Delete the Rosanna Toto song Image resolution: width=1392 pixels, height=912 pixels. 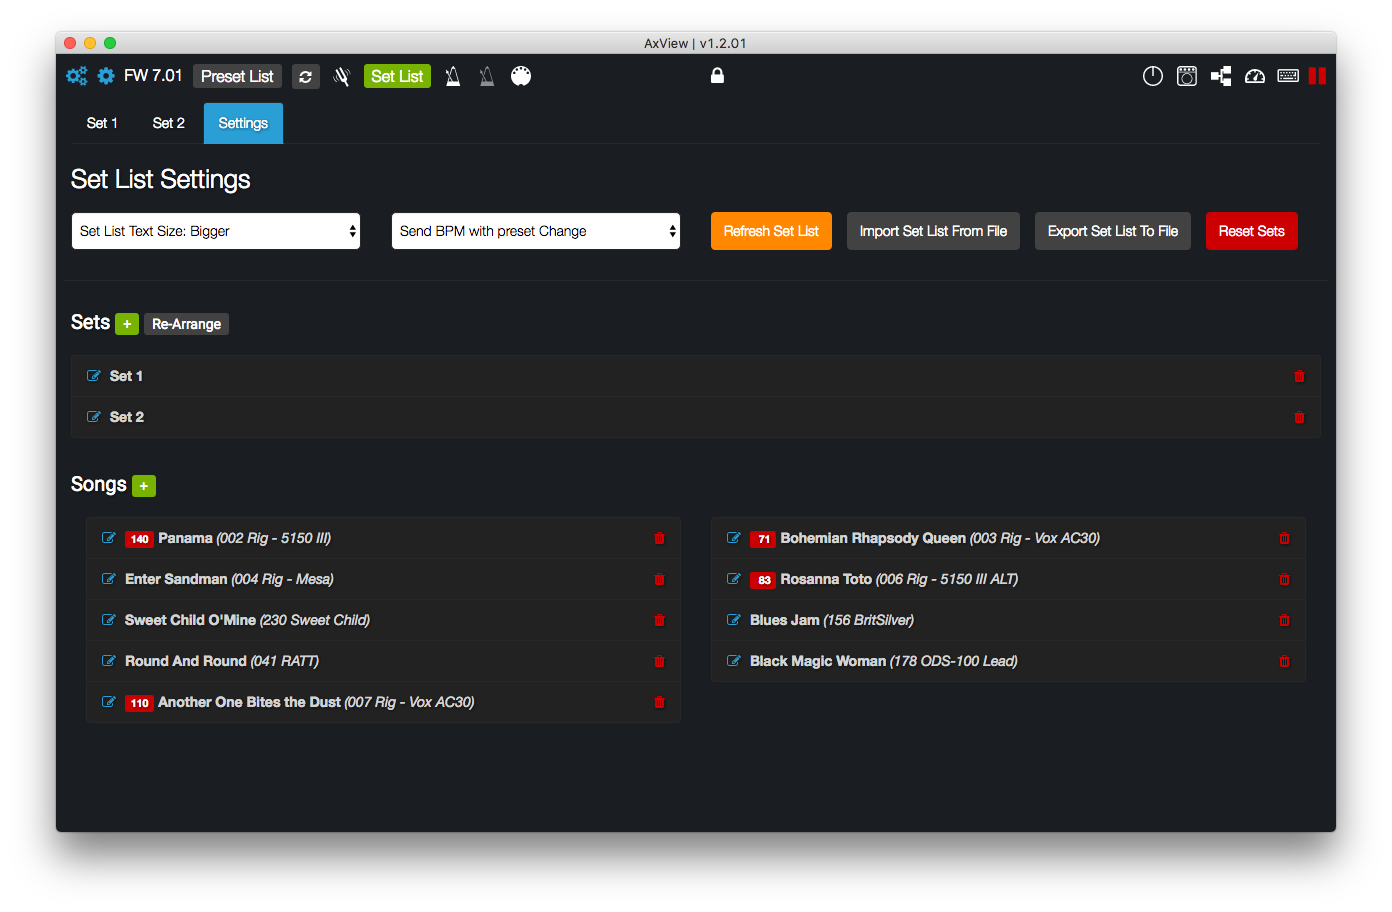(x=1285, y=579)
